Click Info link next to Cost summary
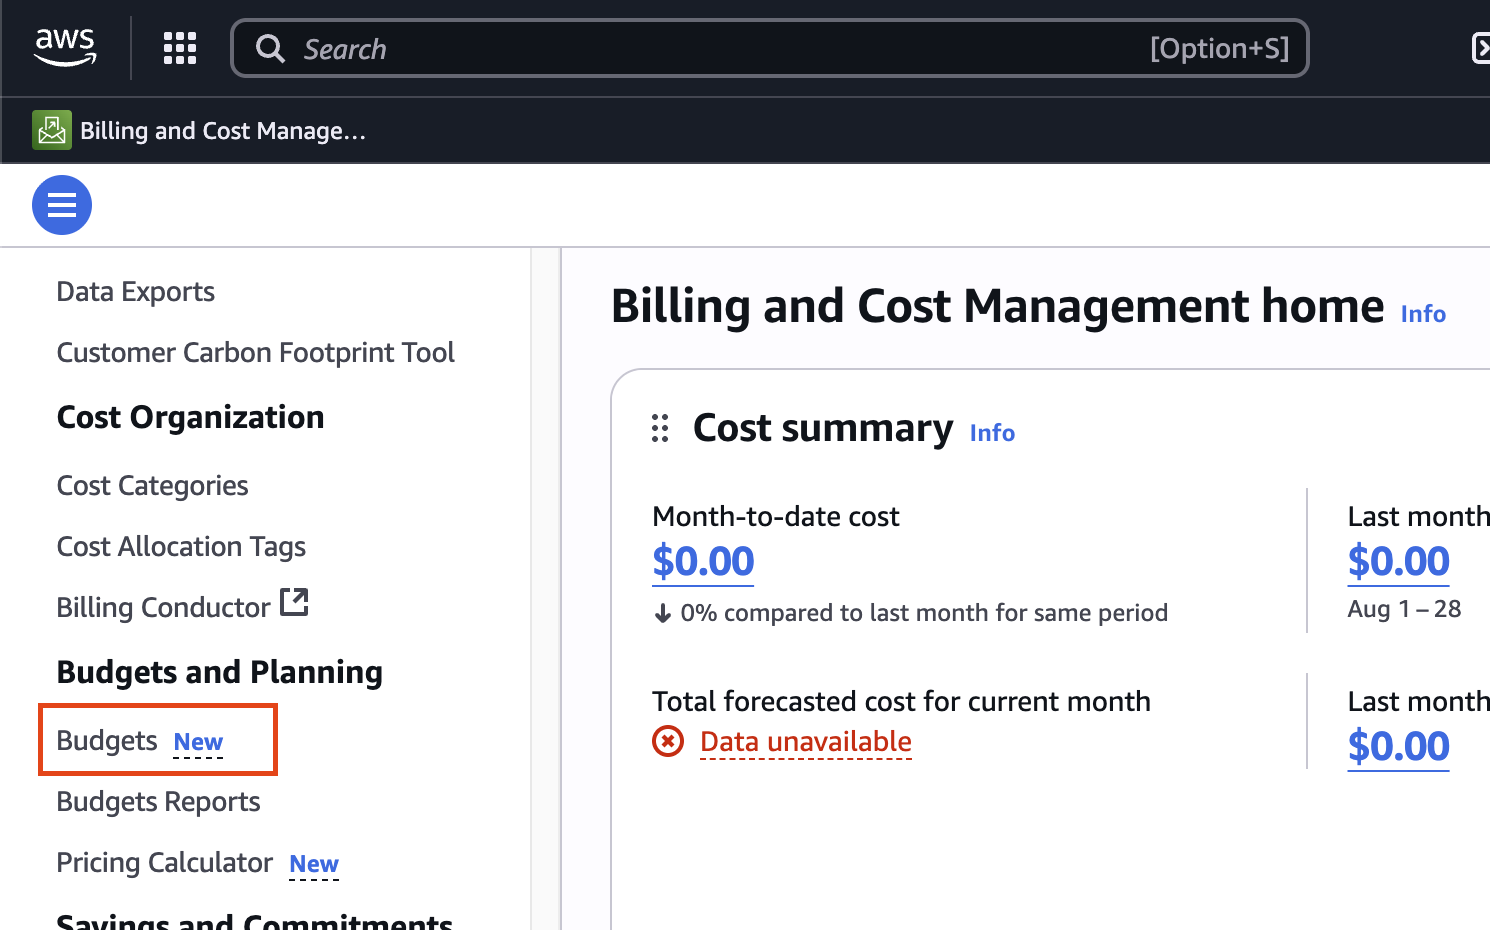 click(992, 433)
